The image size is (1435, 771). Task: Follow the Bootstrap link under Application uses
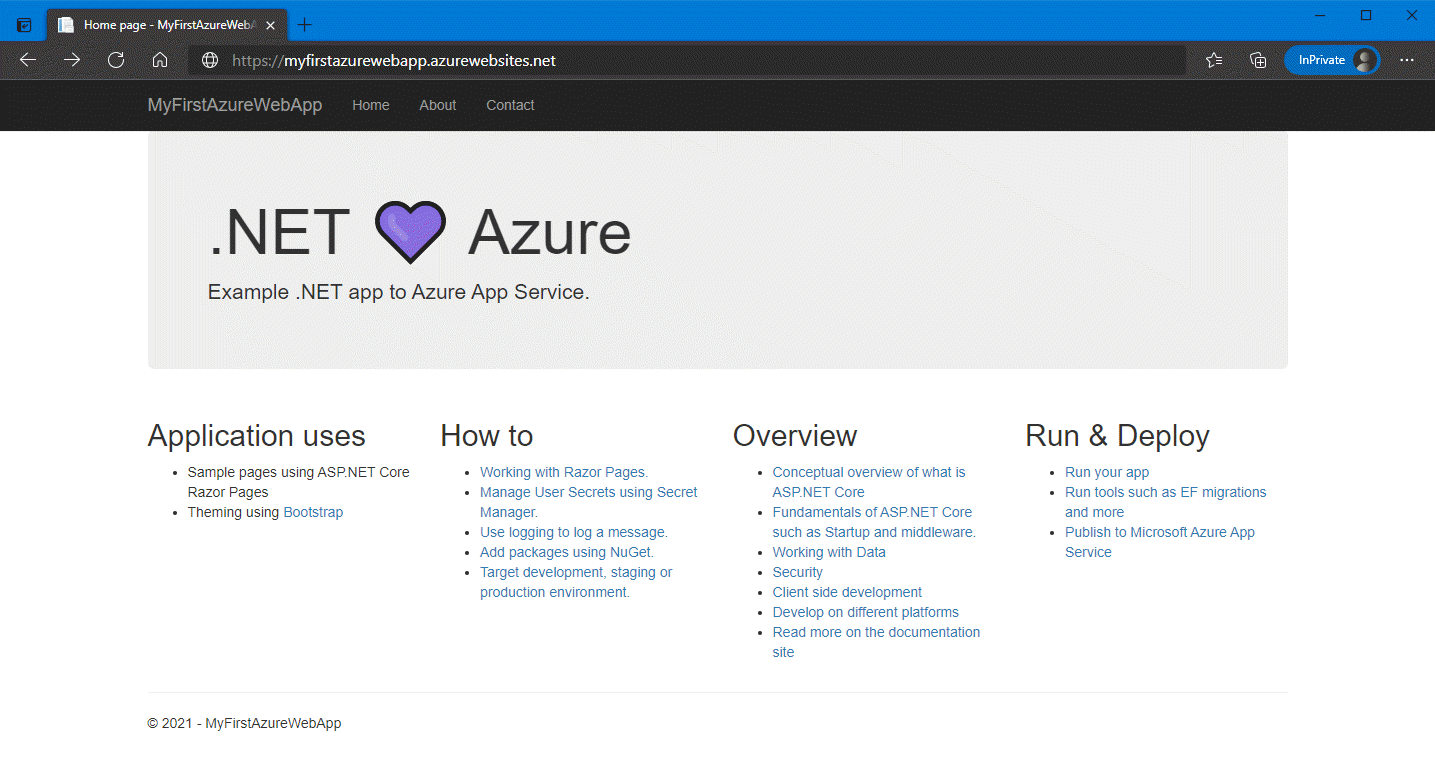tap(313, 511)
